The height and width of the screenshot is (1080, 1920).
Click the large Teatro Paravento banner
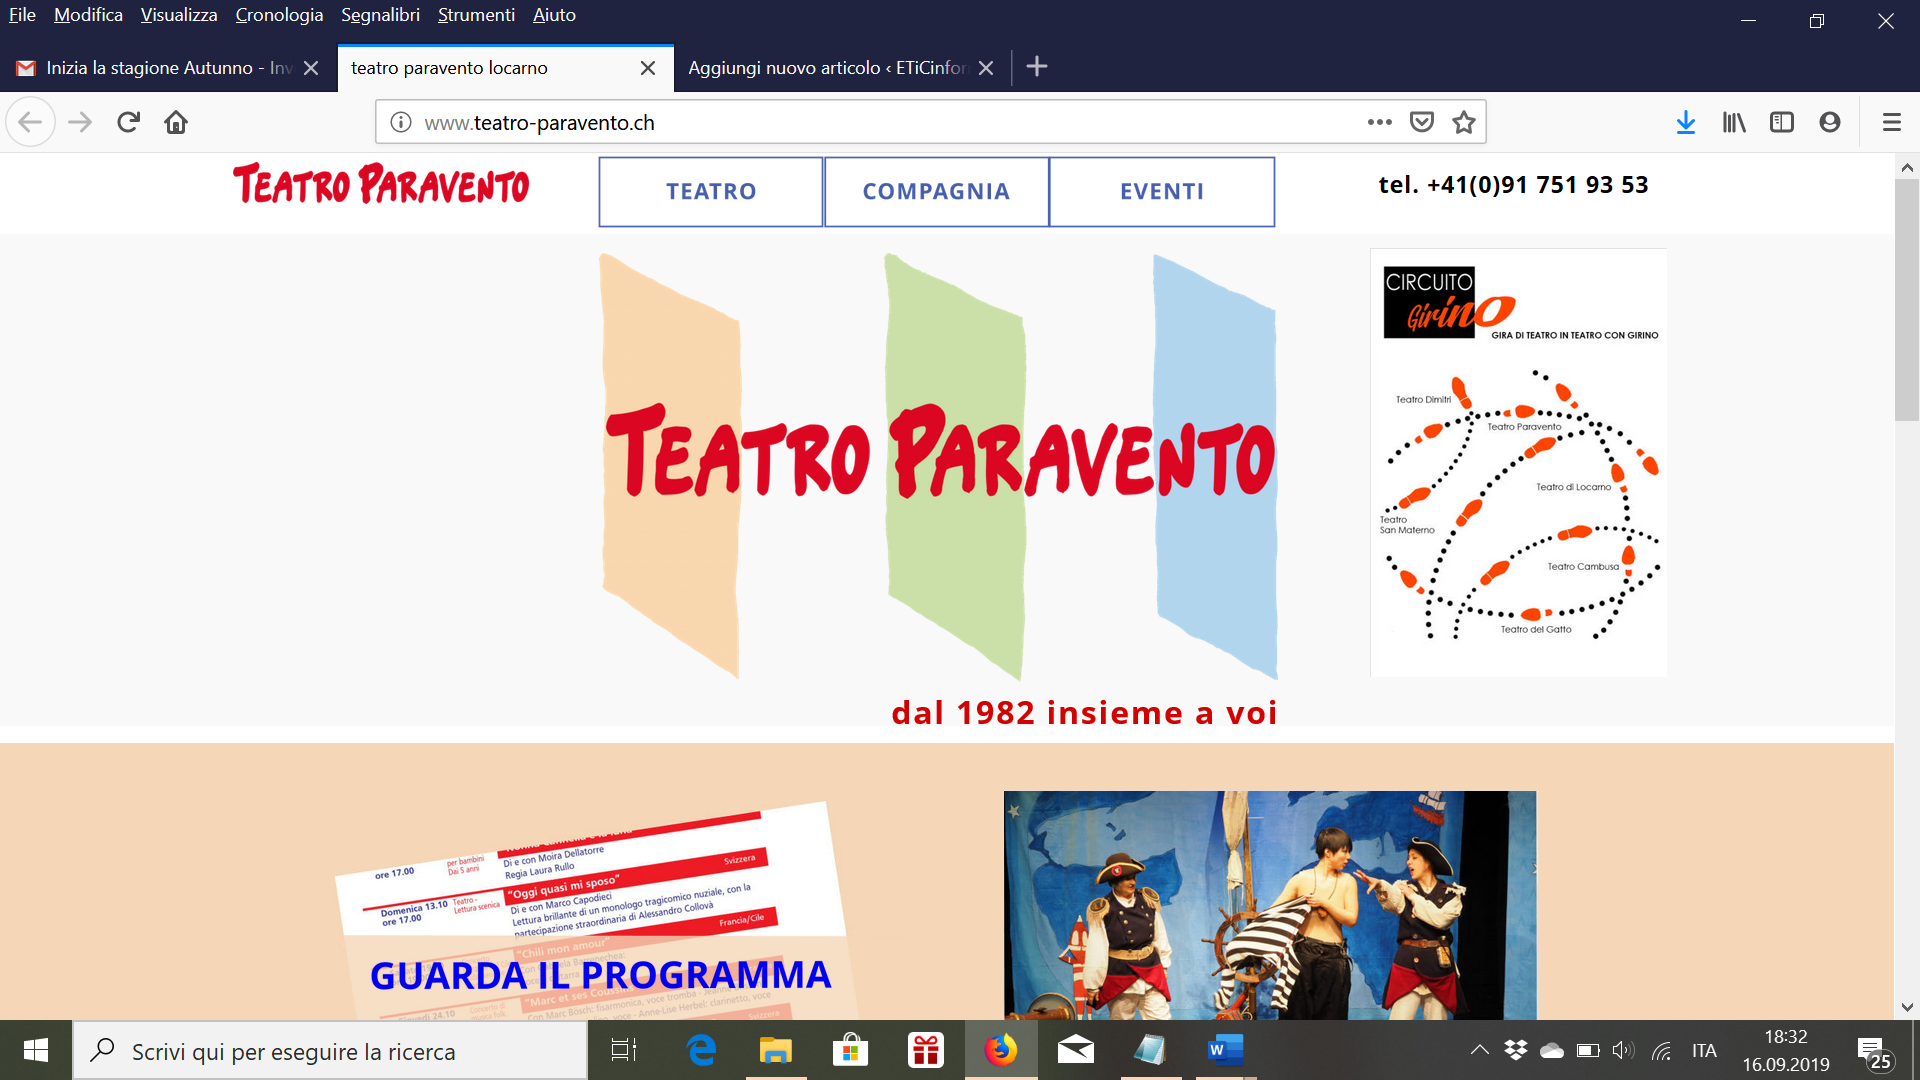(940, 466)
